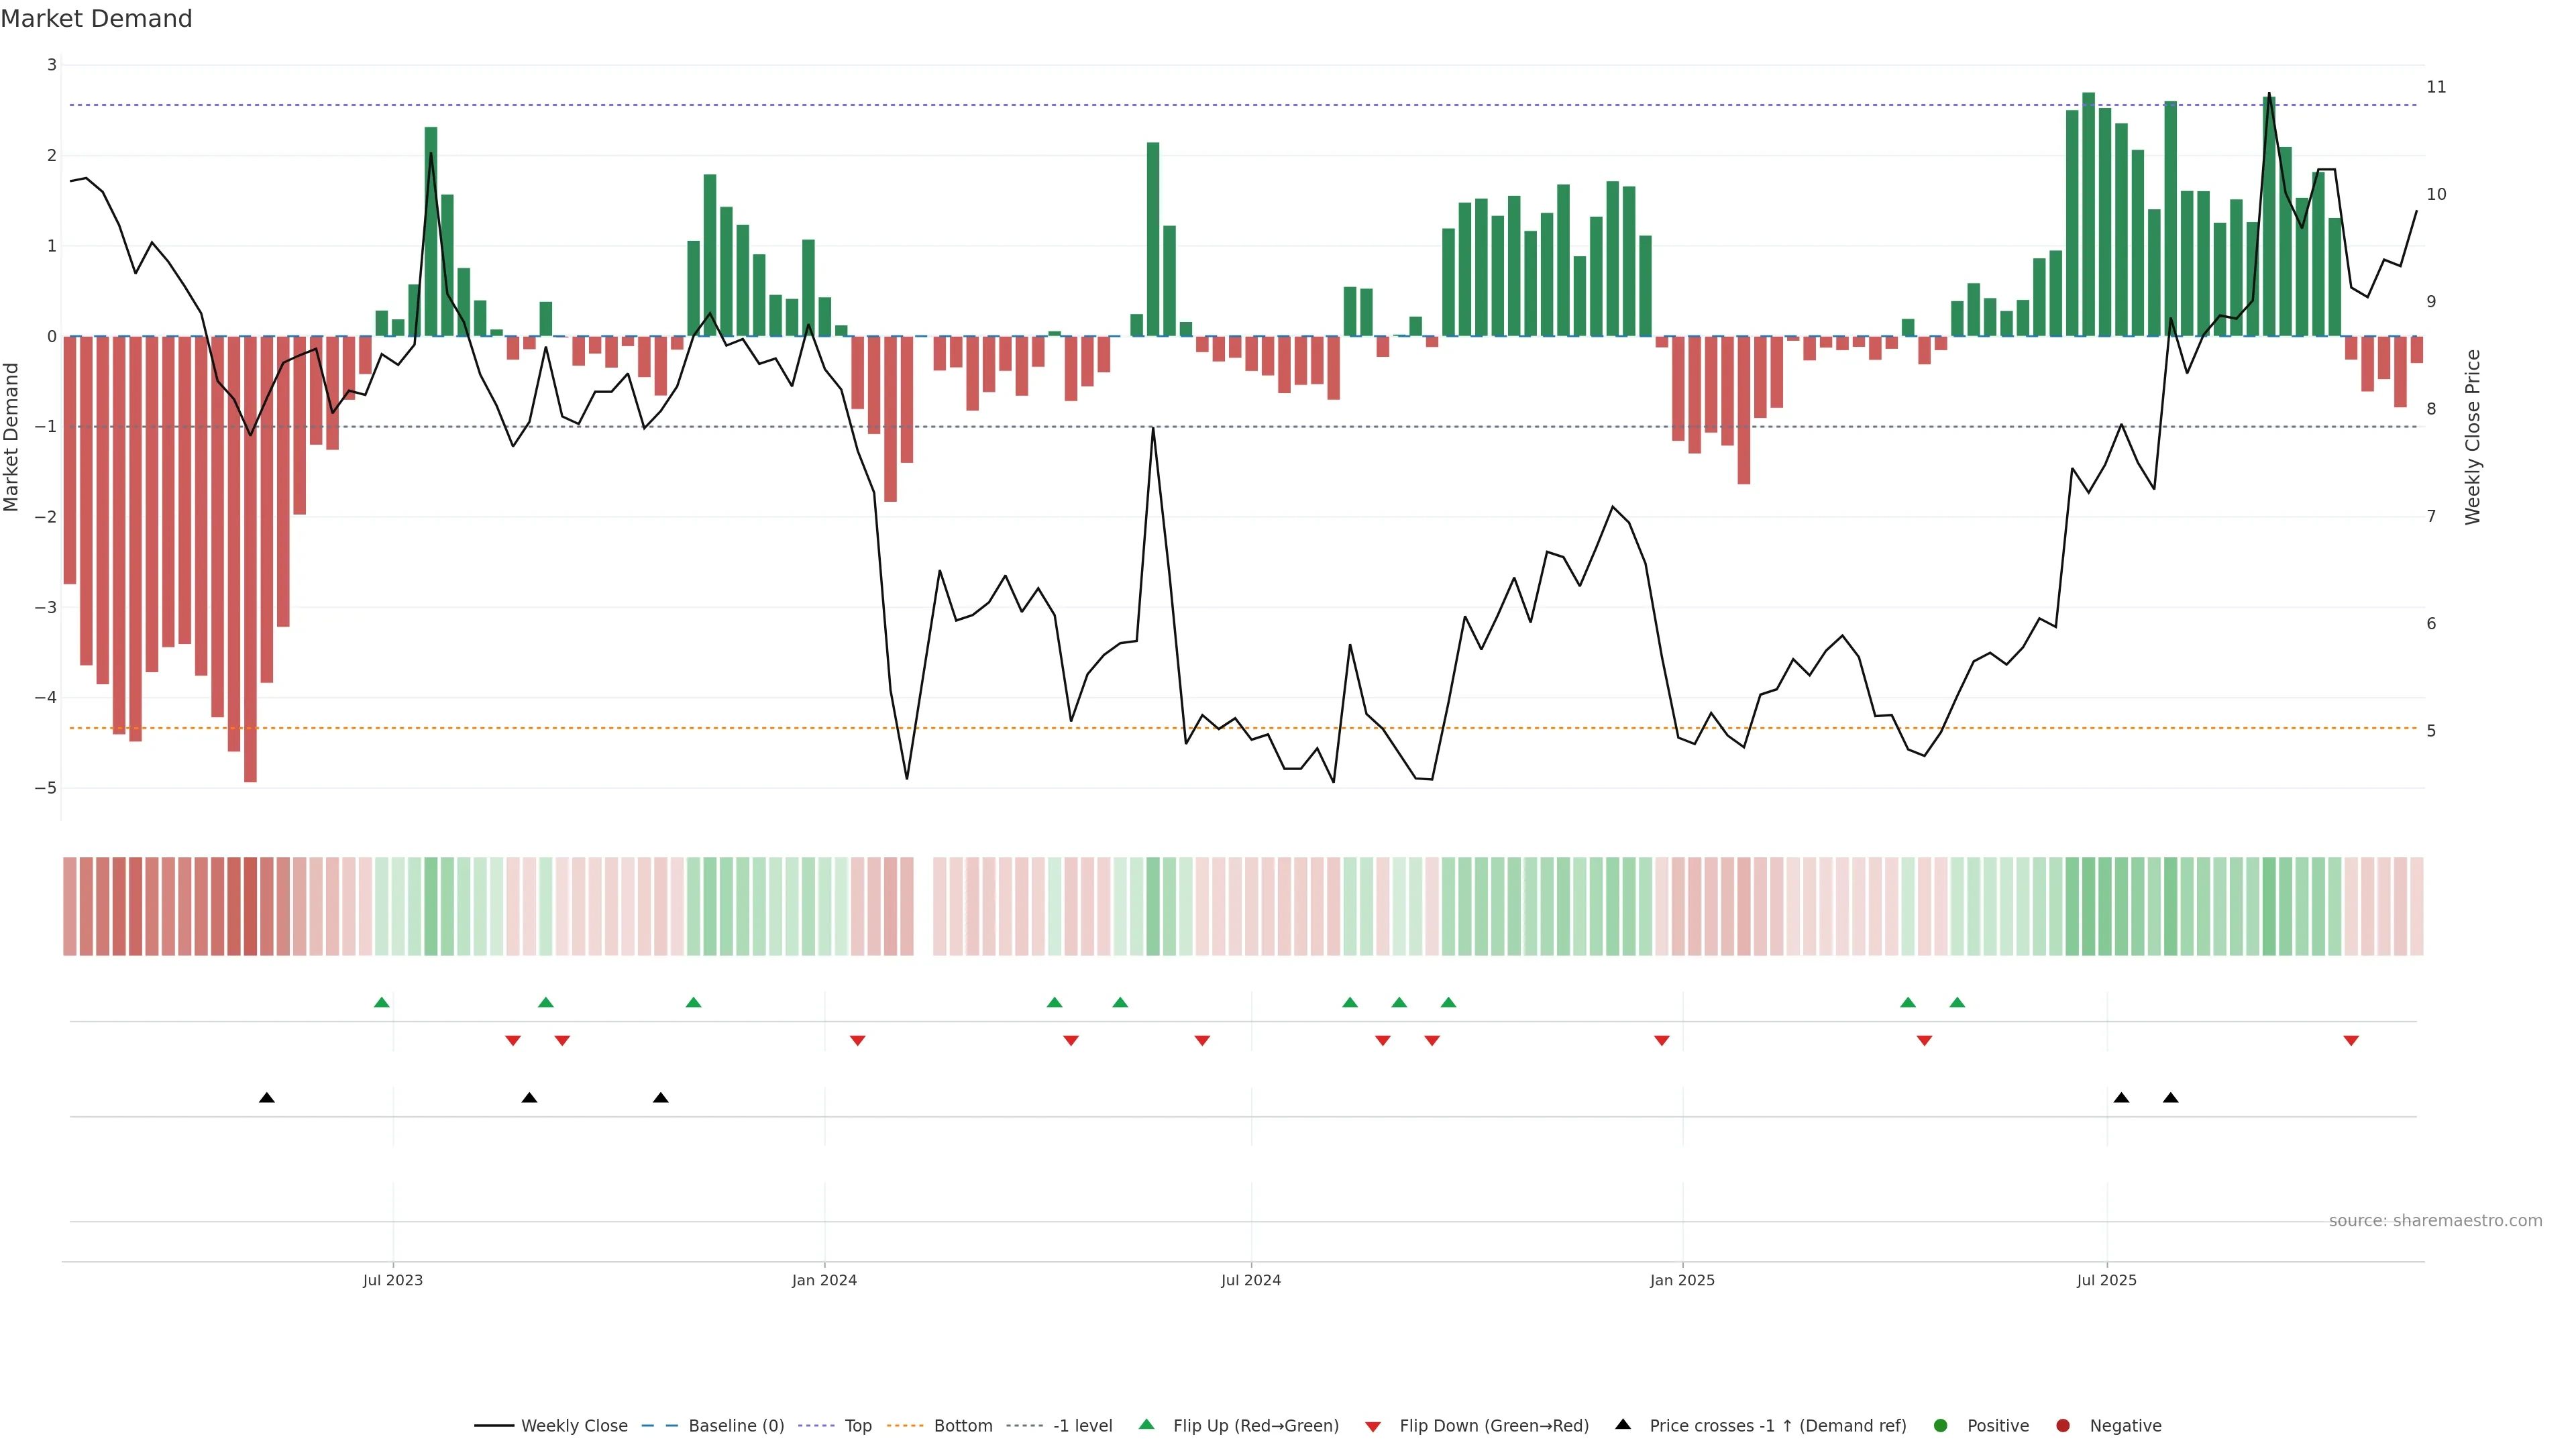
Task: Click Flip Up green triangle legend icon
Action: [1147, 1425]
